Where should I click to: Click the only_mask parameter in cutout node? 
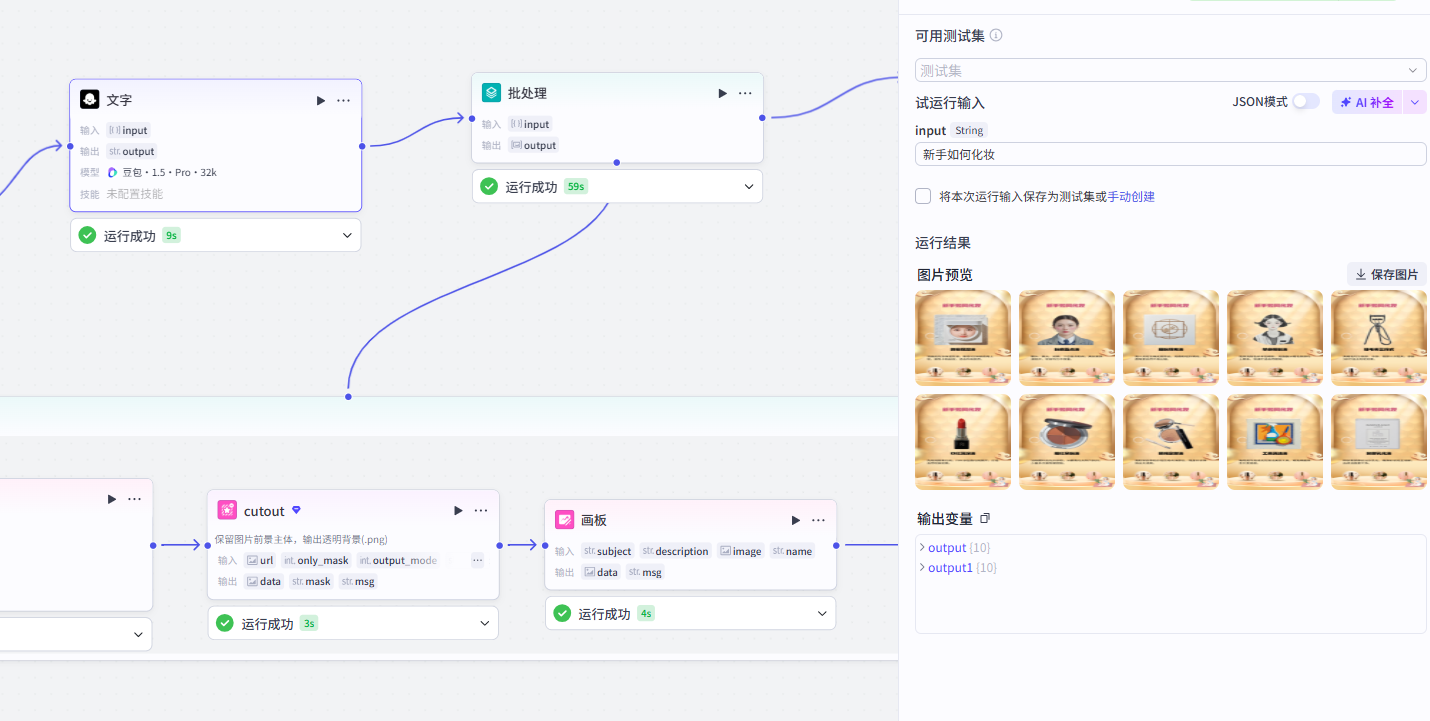317,560
